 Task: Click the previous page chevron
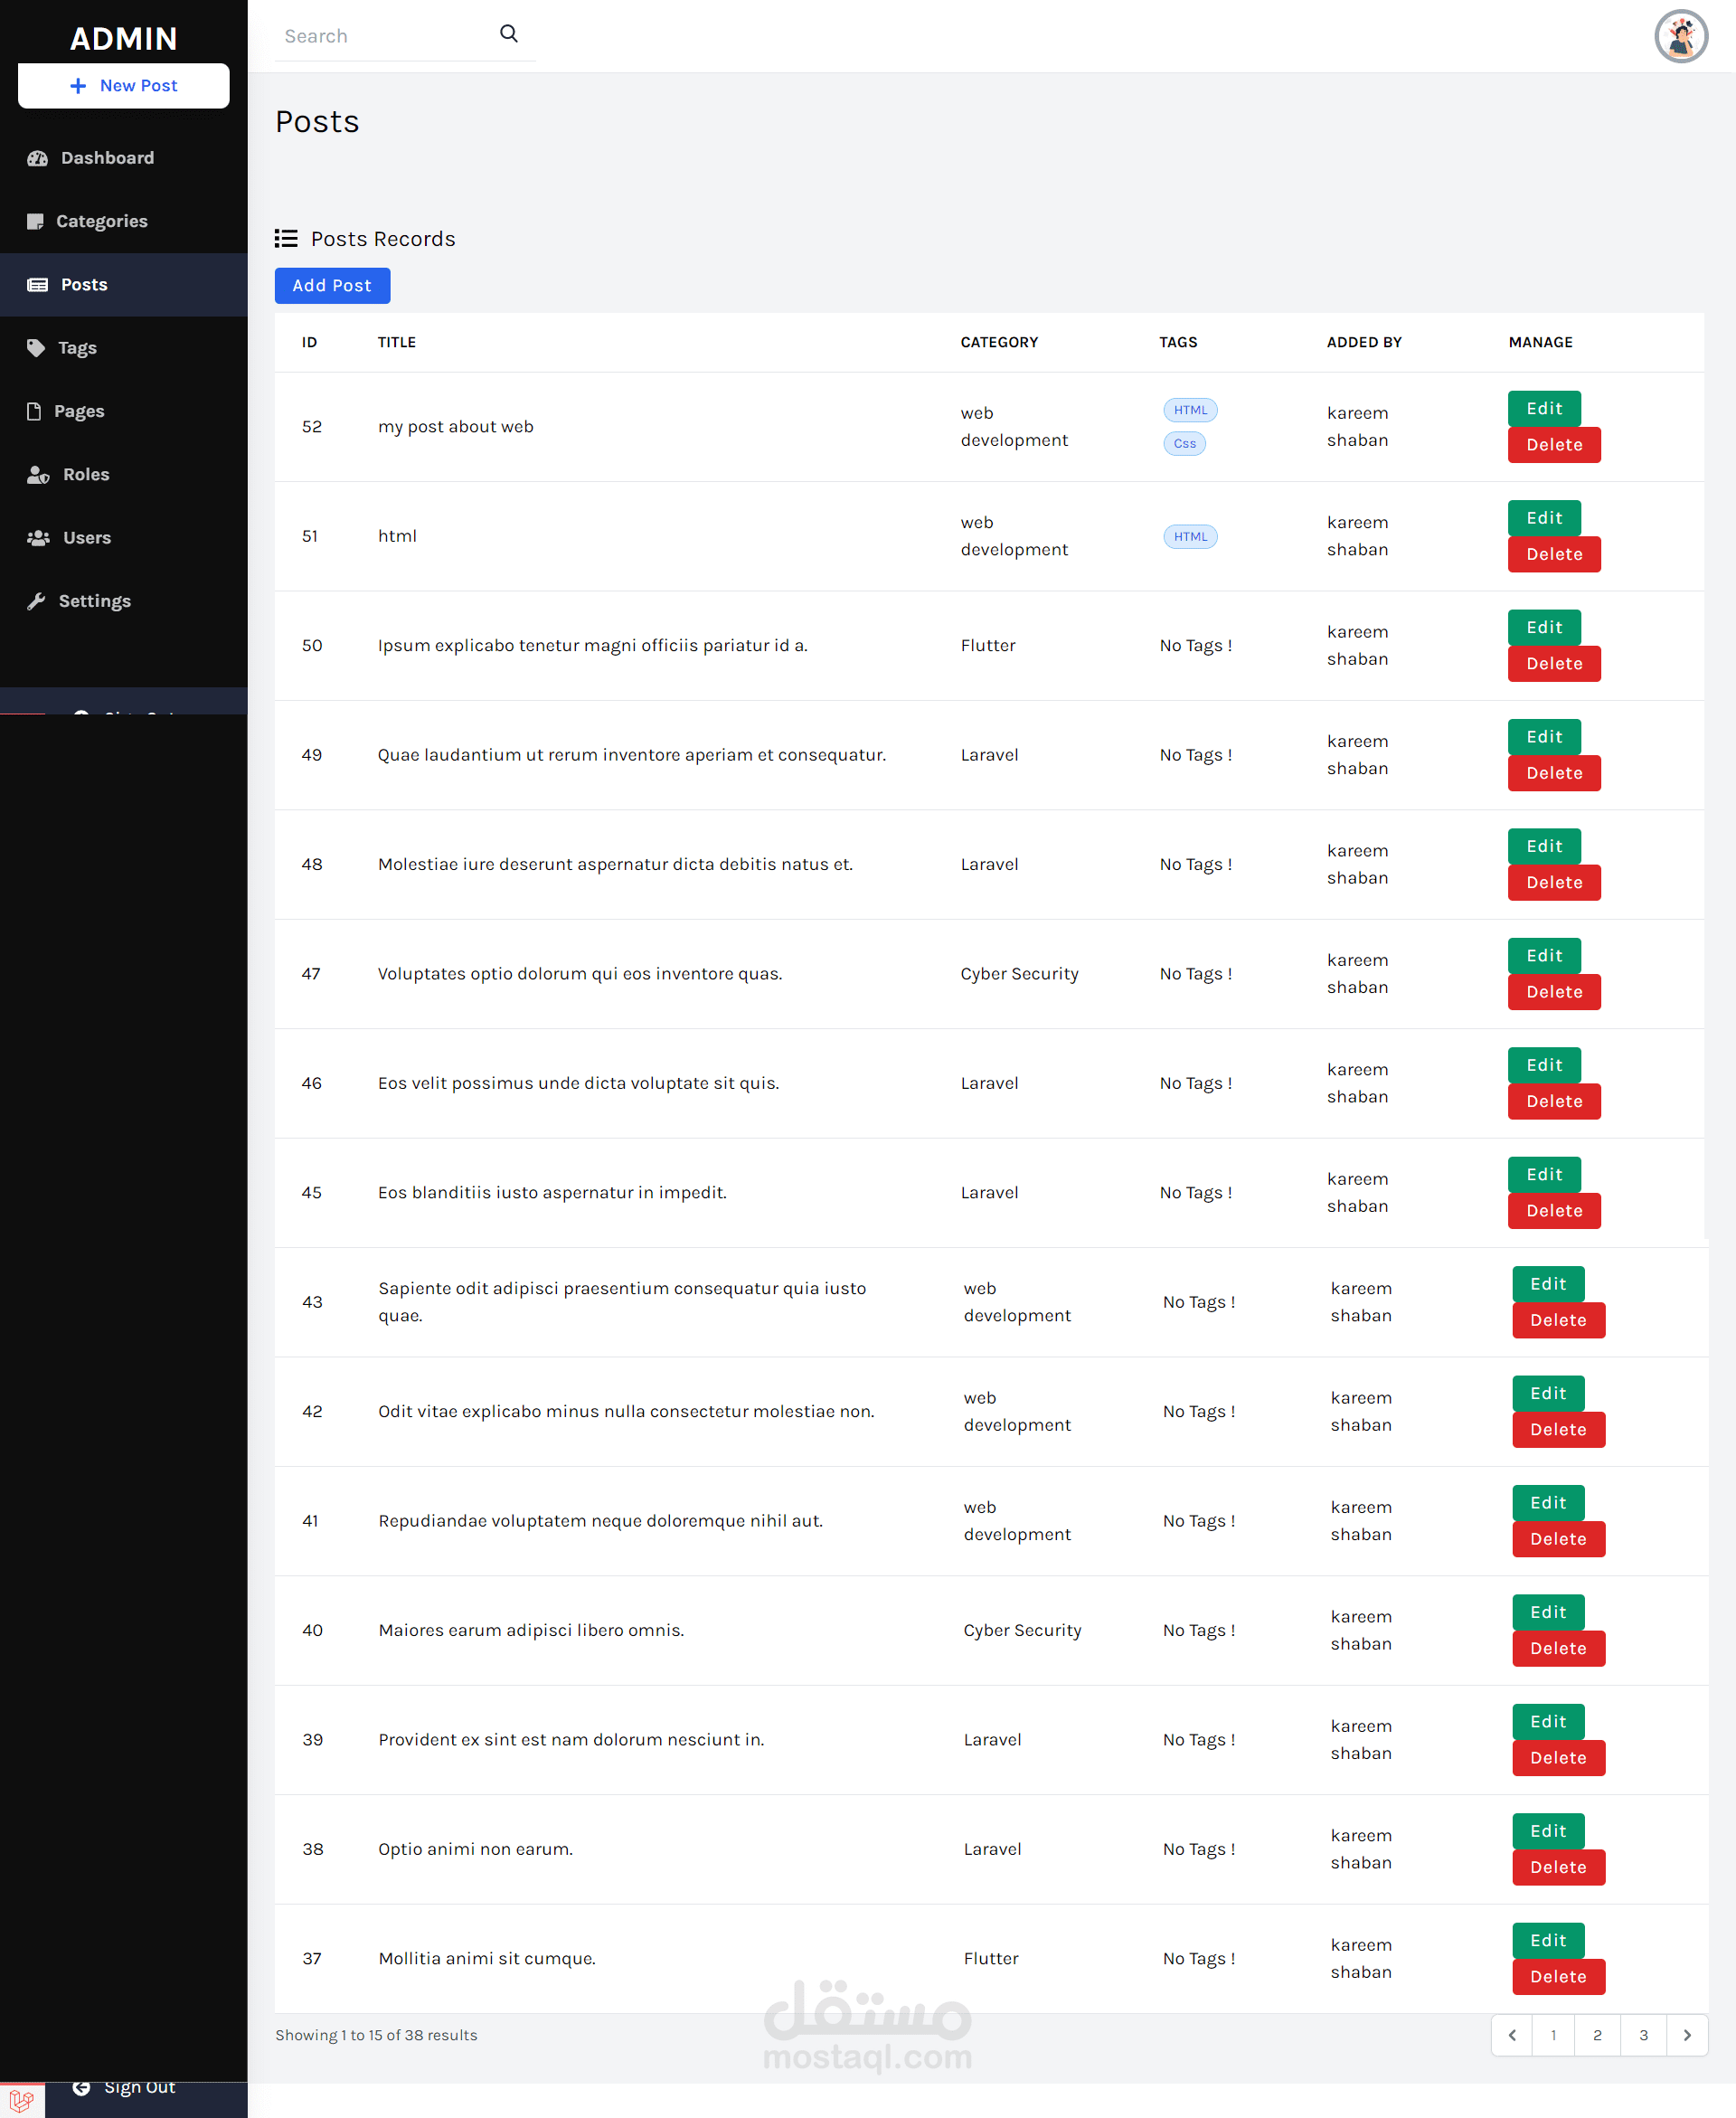1512,2035
